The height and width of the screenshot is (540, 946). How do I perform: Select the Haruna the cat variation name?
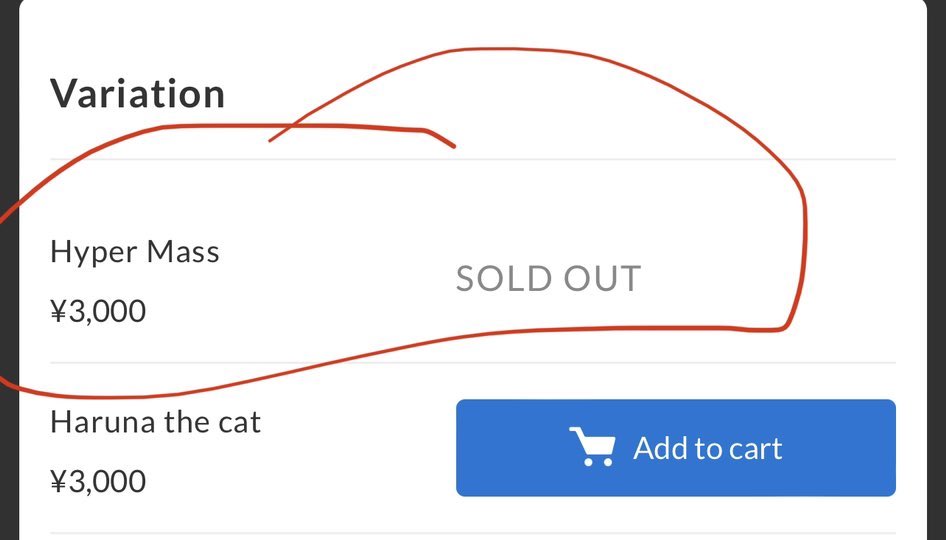[x=155, y=422]
